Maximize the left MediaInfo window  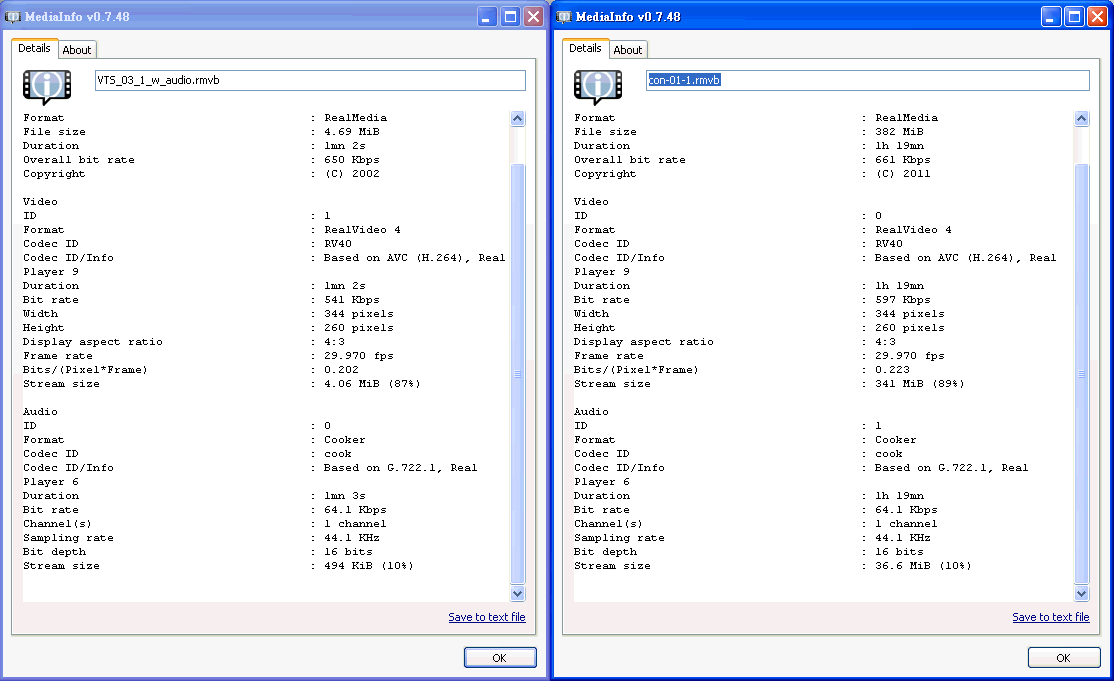click(x=510, y=16)
